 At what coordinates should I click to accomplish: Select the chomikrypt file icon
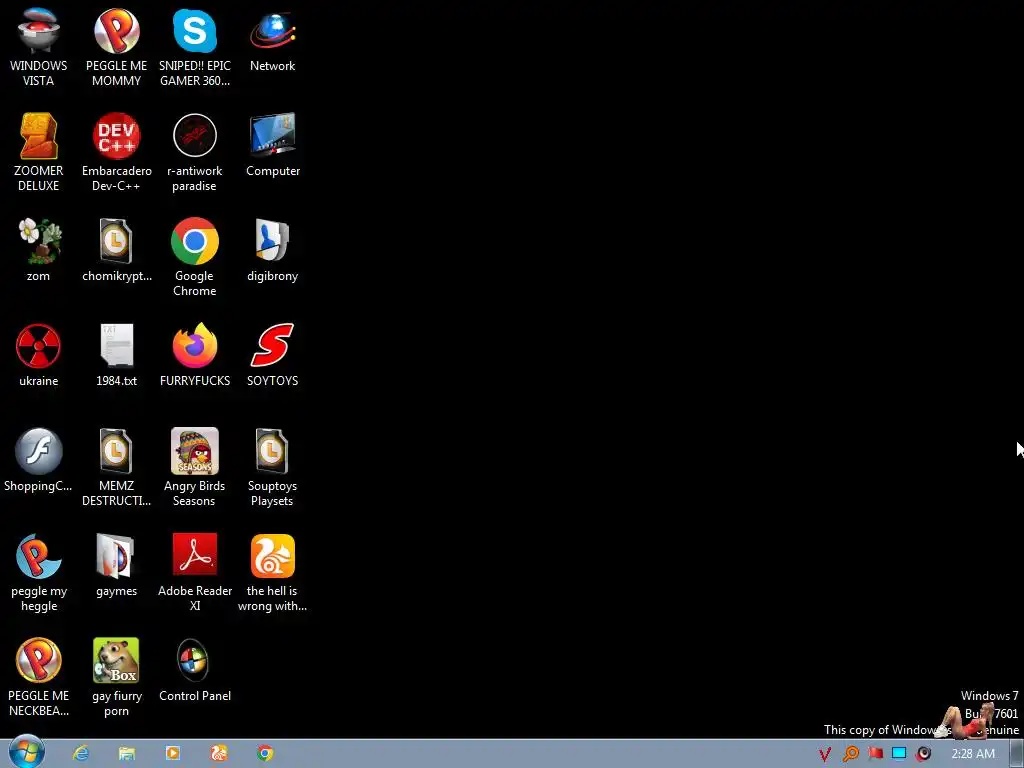click(x=116, y=249)
